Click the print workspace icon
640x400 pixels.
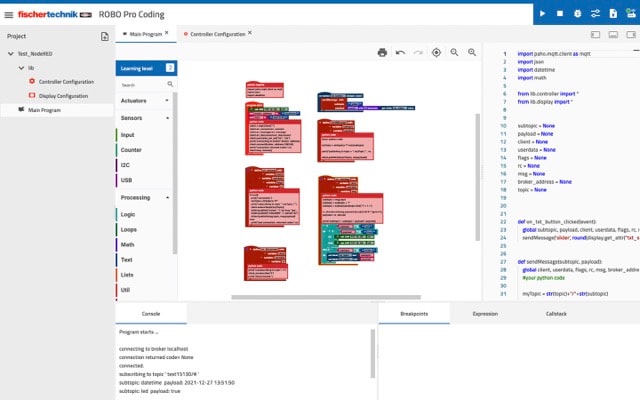382,52
